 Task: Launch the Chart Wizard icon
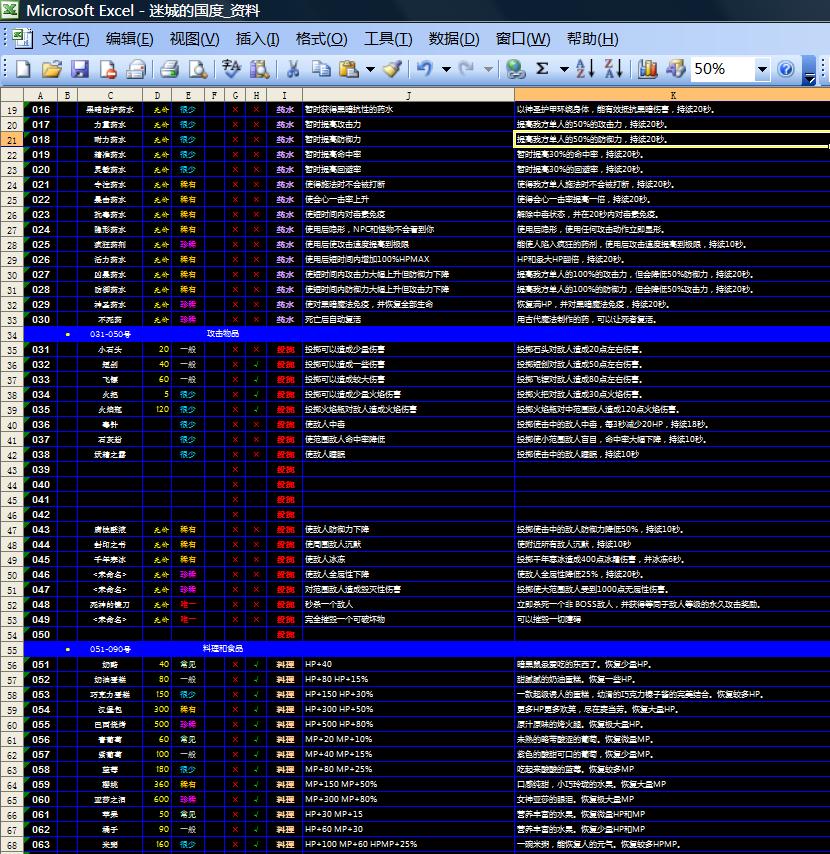648,69
